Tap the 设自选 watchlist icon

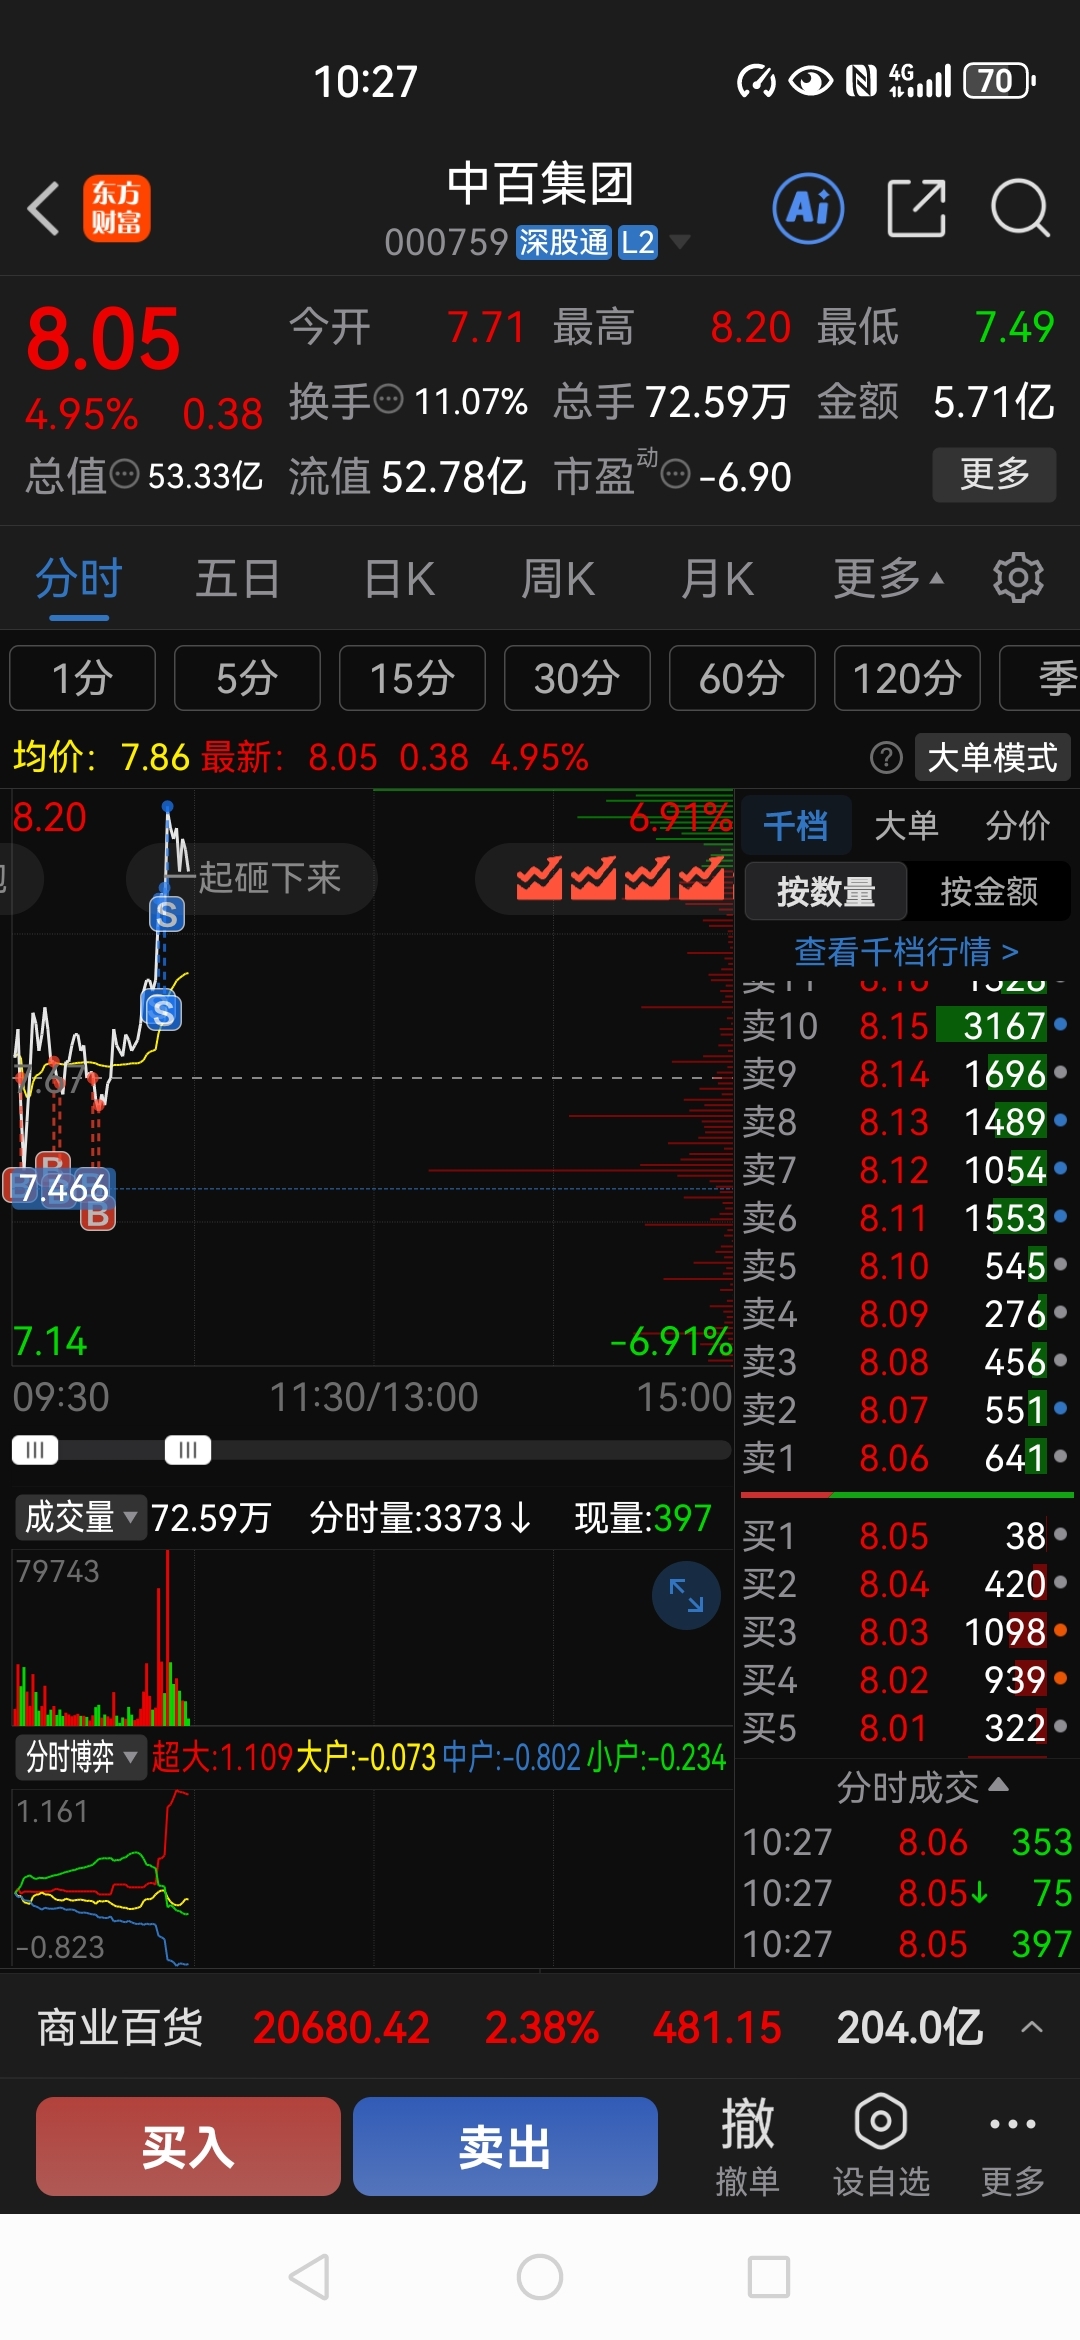click(881, 2146)
